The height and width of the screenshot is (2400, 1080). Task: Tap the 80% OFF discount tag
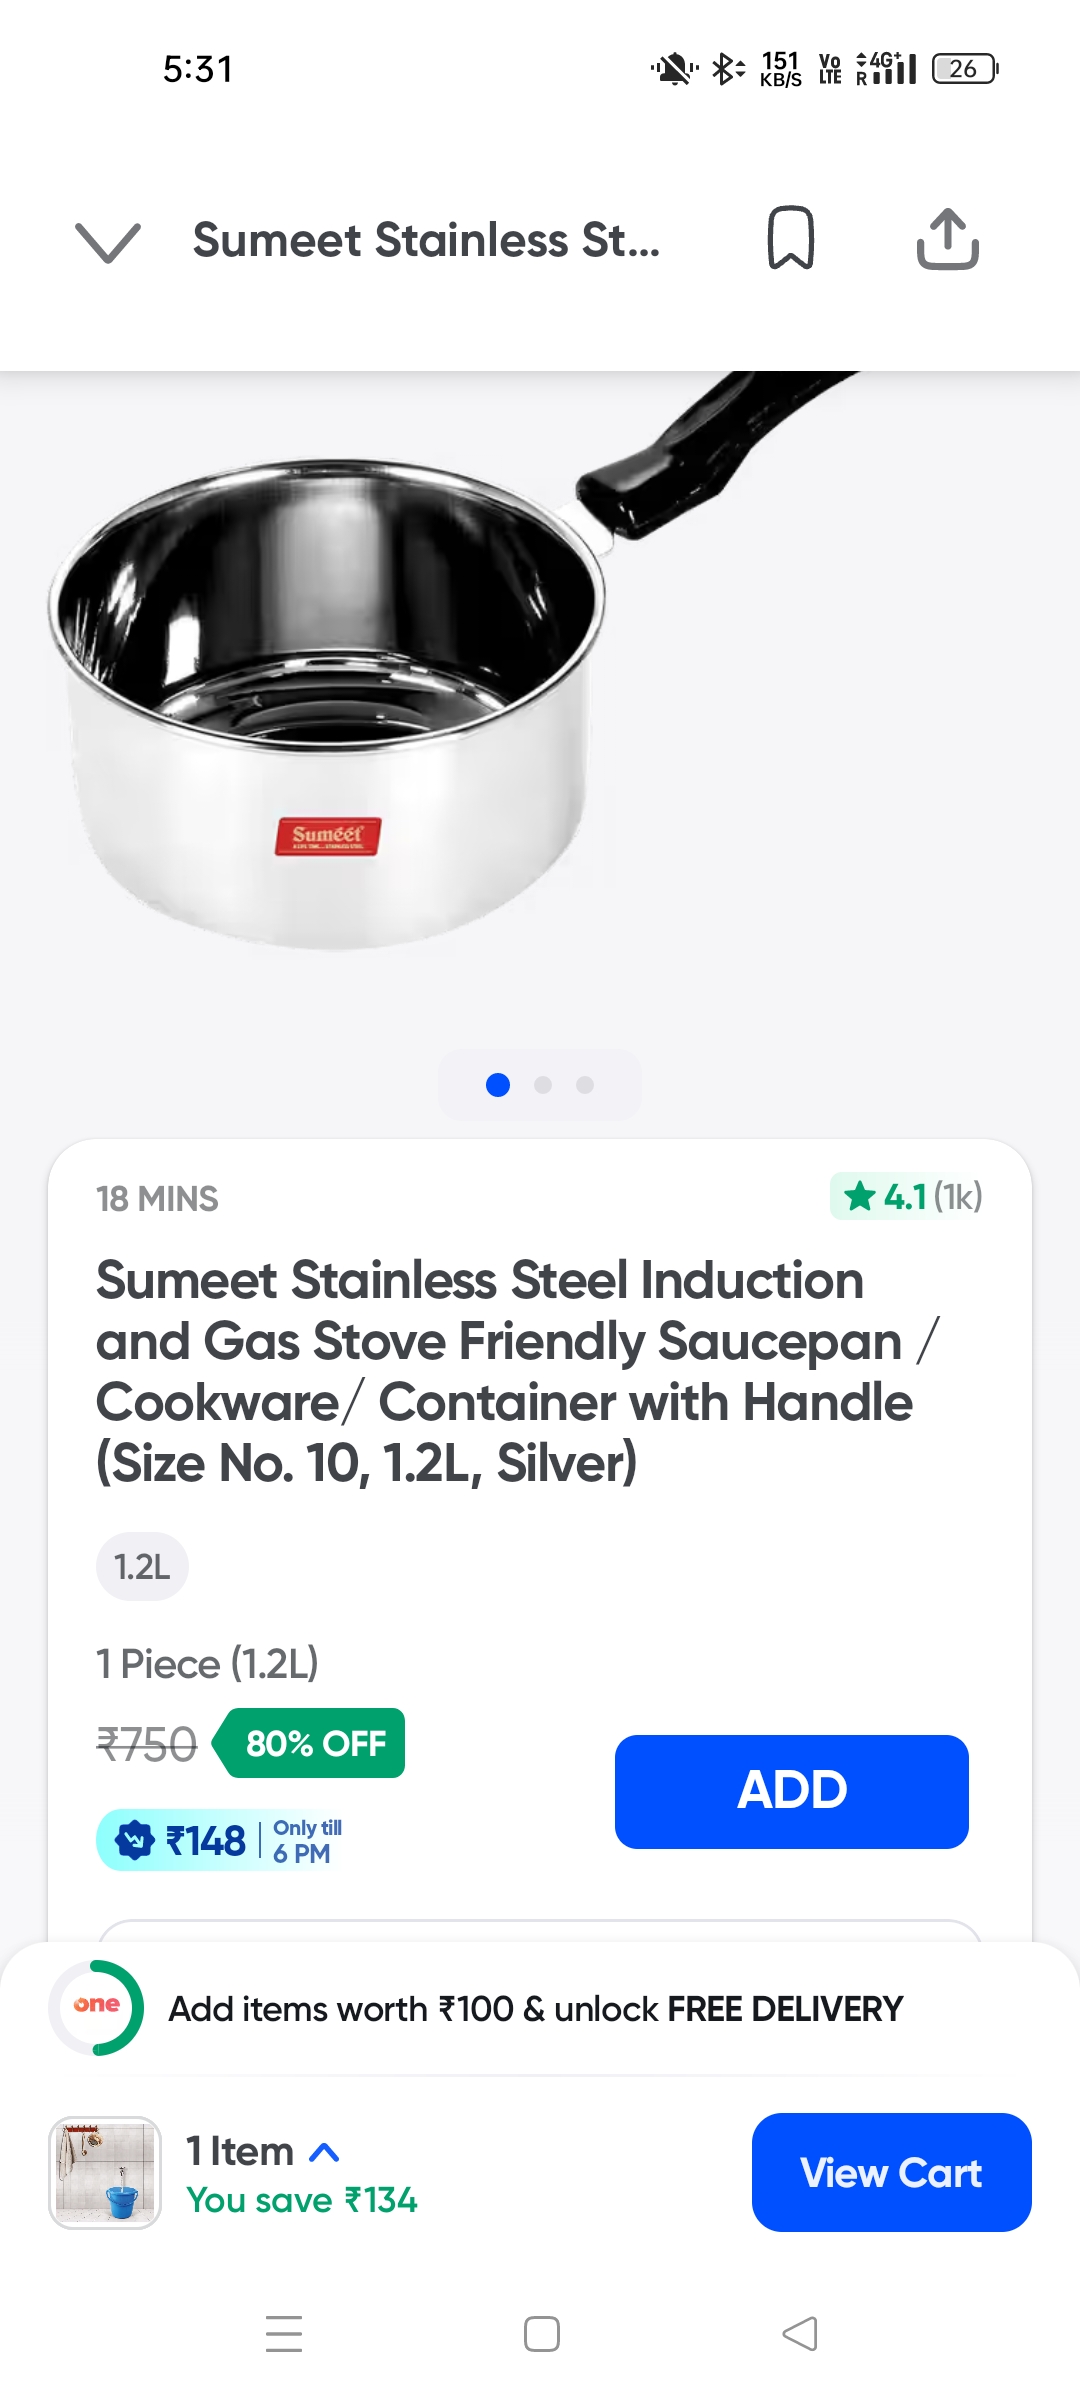click(313, 1743)
